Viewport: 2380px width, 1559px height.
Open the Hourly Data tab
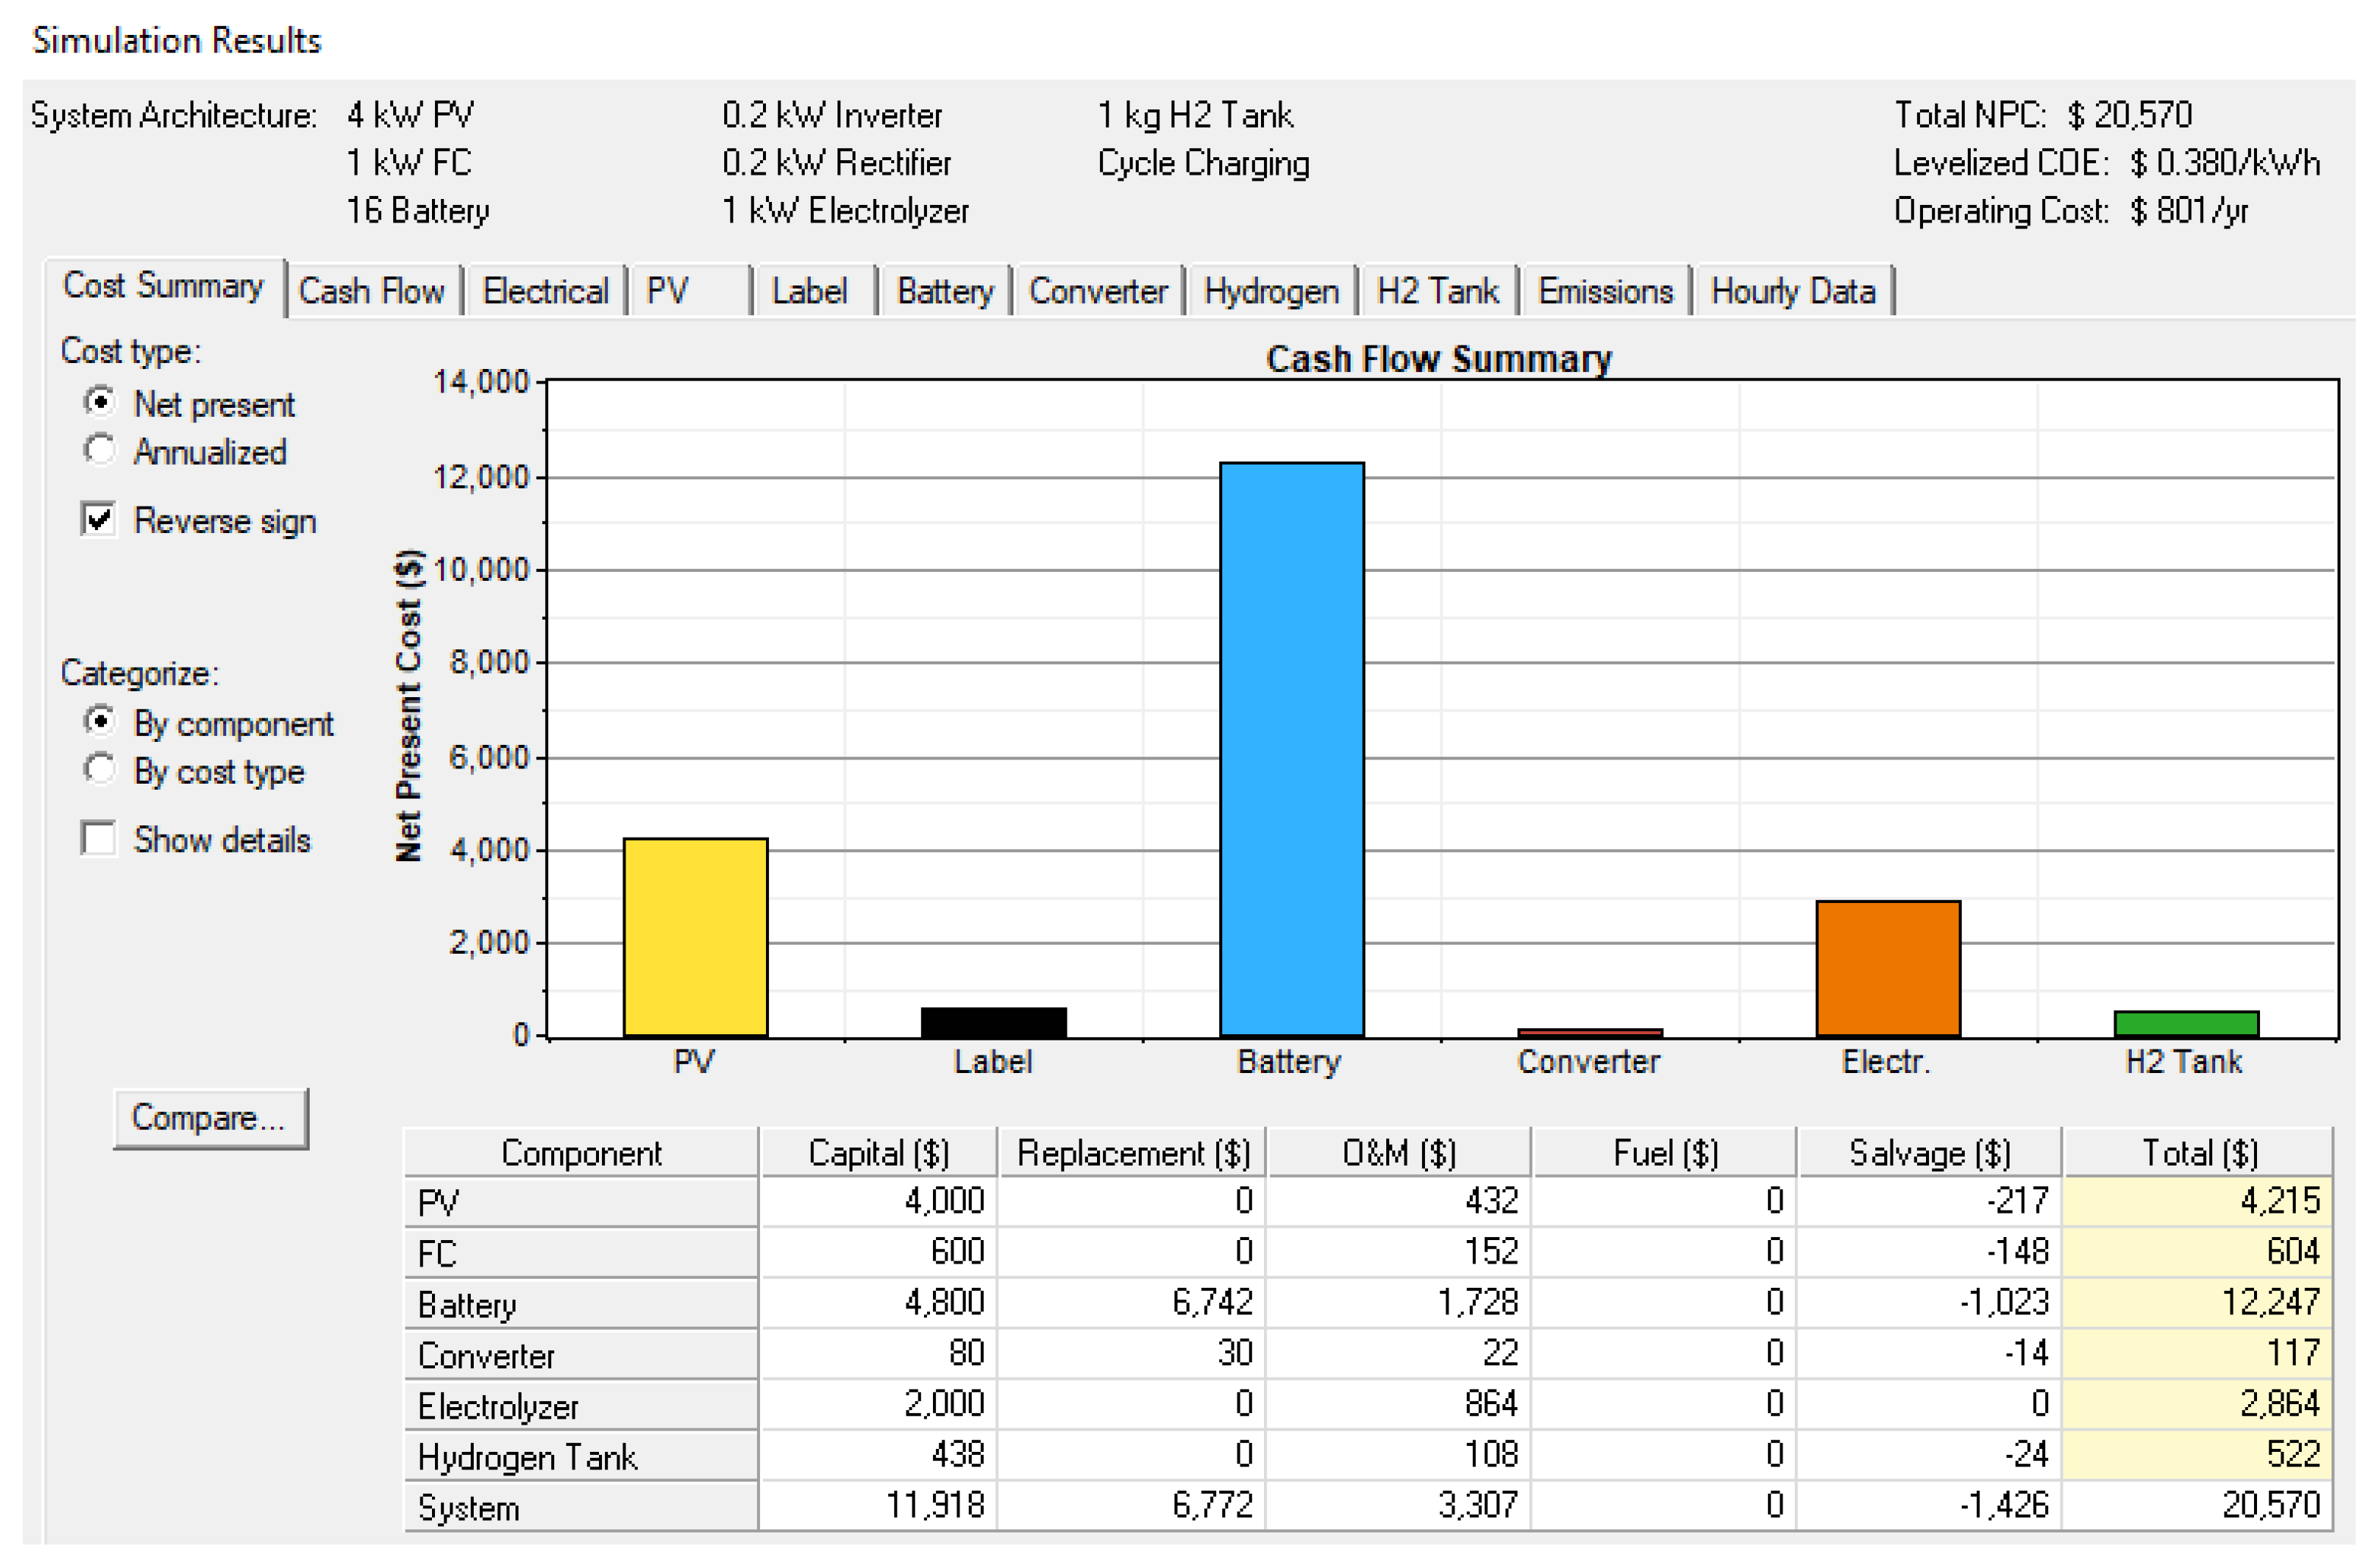1792,292
